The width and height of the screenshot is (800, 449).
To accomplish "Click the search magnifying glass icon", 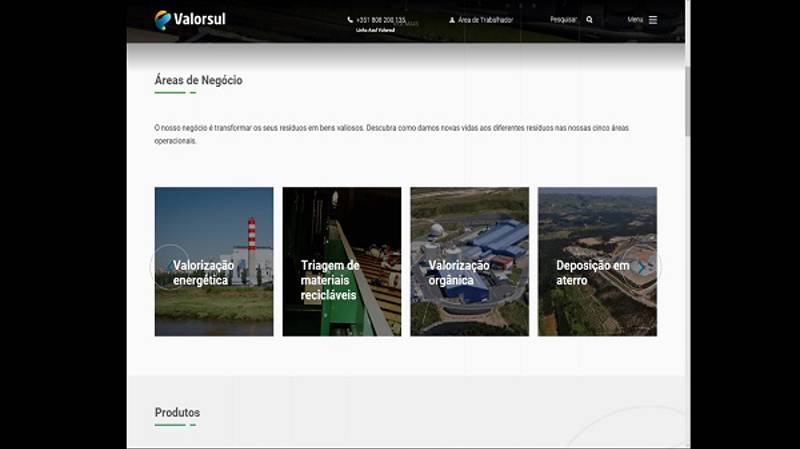I will click(x=589, y=20).
